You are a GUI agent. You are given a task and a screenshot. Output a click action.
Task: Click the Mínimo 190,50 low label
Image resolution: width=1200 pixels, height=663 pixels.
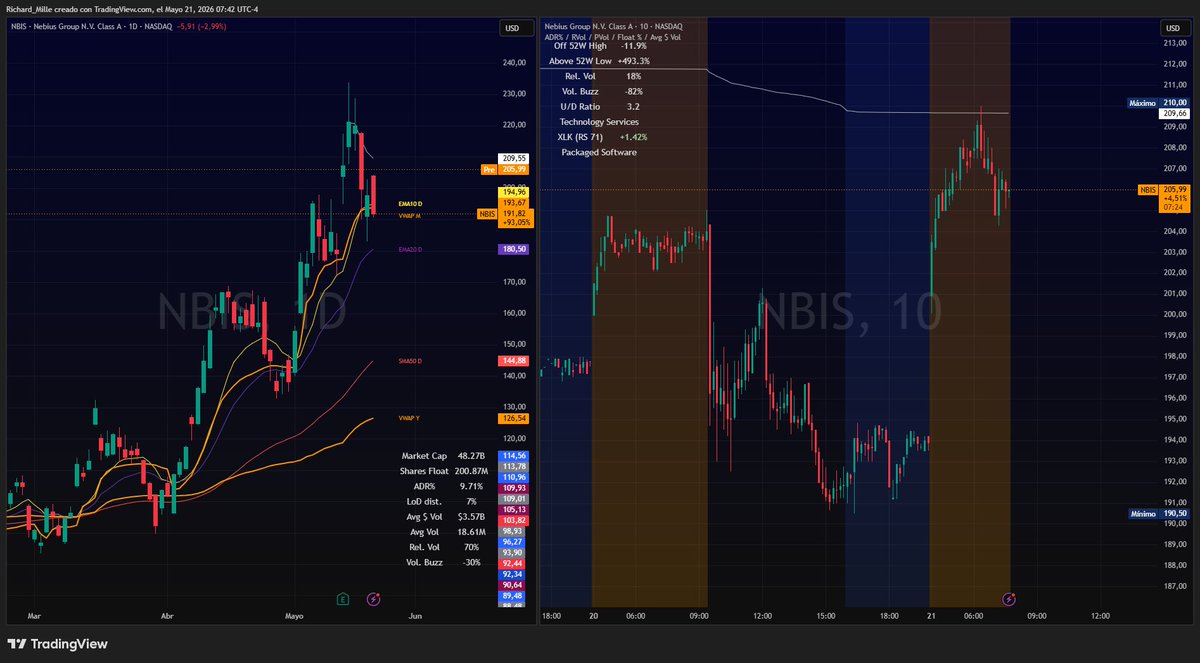1157,513
